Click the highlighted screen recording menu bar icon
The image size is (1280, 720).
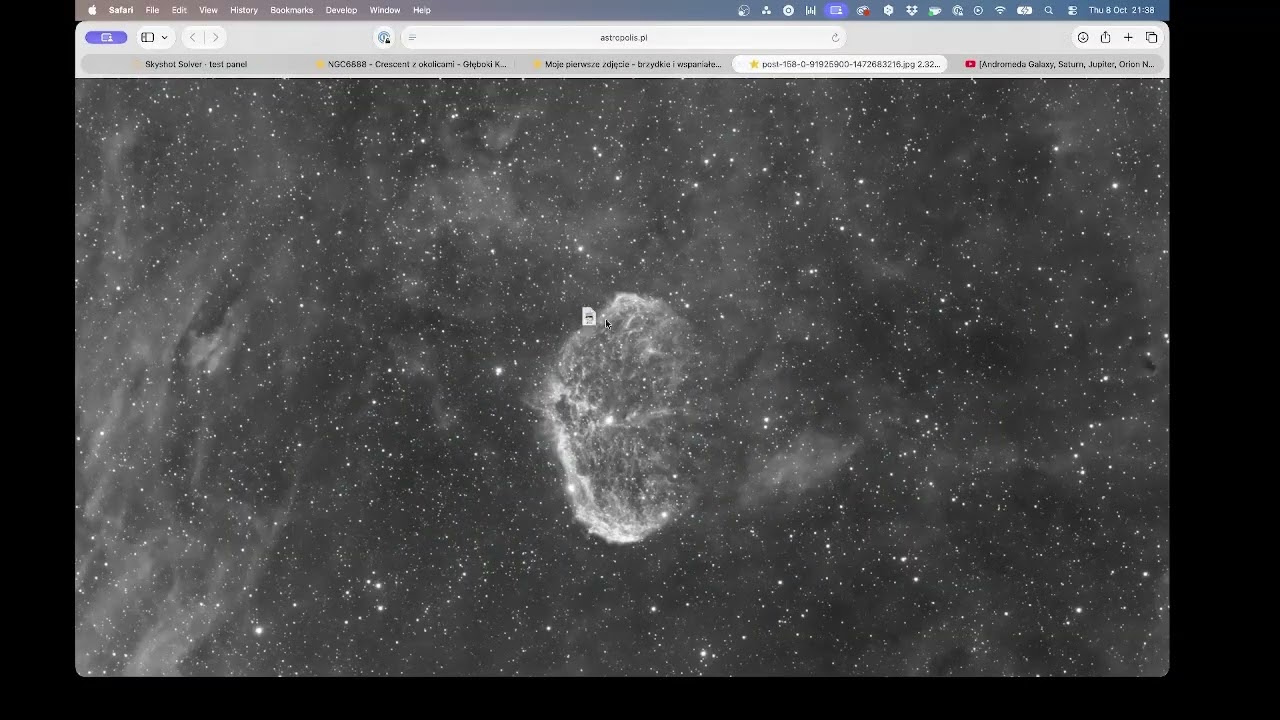(836, 10)
